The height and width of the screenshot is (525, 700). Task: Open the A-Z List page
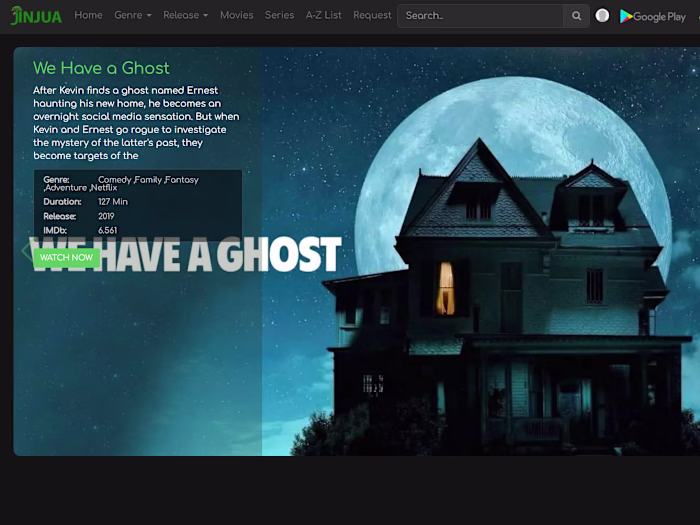pyautogui.click(x=324, y=15)
